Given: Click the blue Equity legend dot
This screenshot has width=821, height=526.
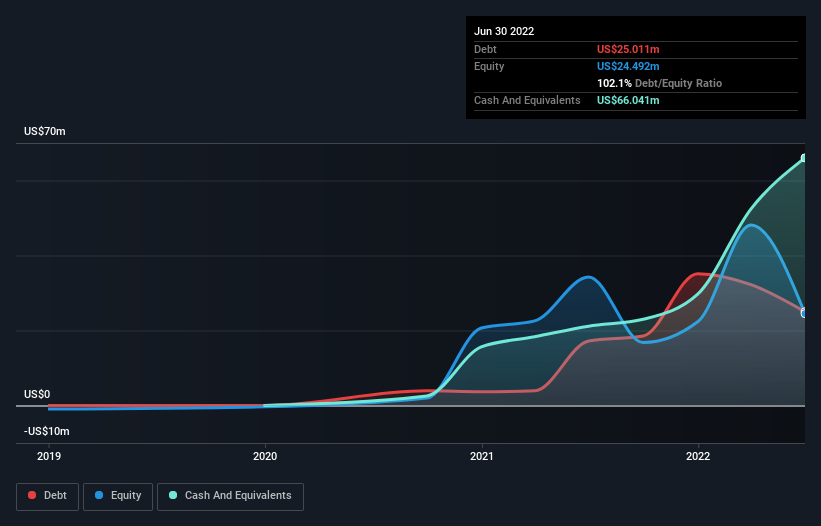Looking at the screenshot, I should pyautogui.click(x=99, y=495).
